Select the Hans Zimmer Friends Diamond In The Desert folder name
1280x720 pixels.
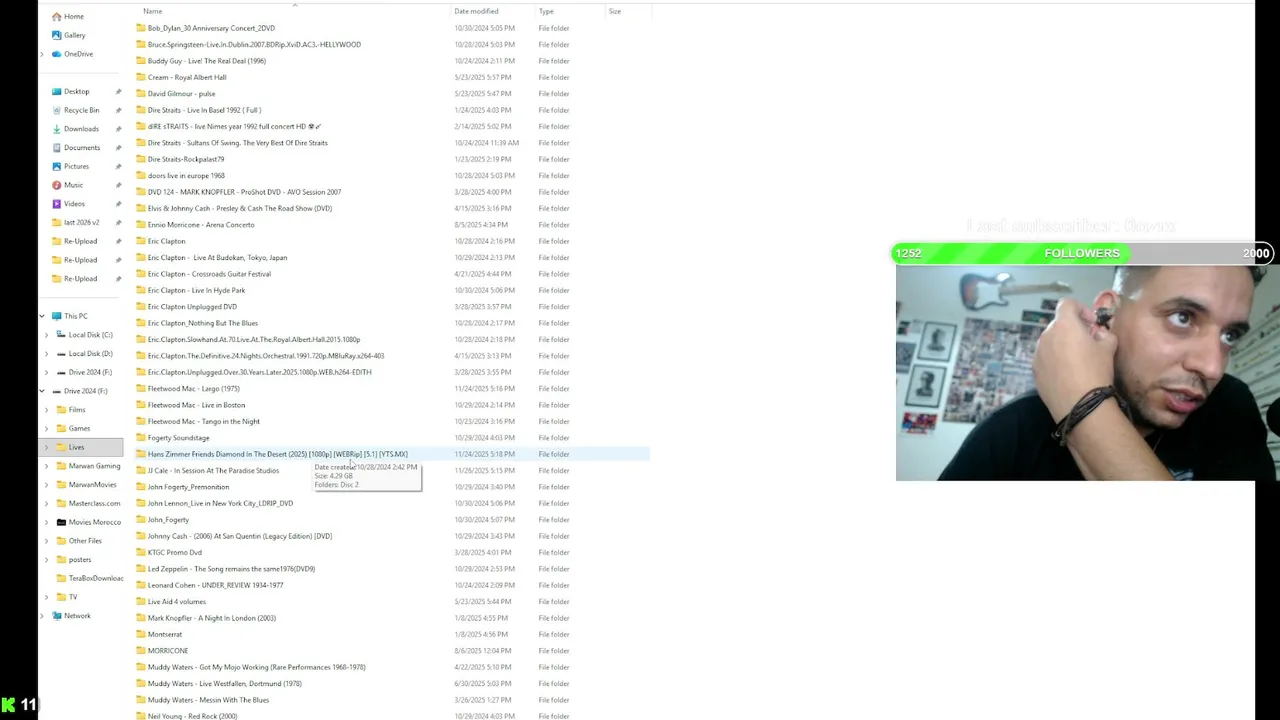click(278, 454)
